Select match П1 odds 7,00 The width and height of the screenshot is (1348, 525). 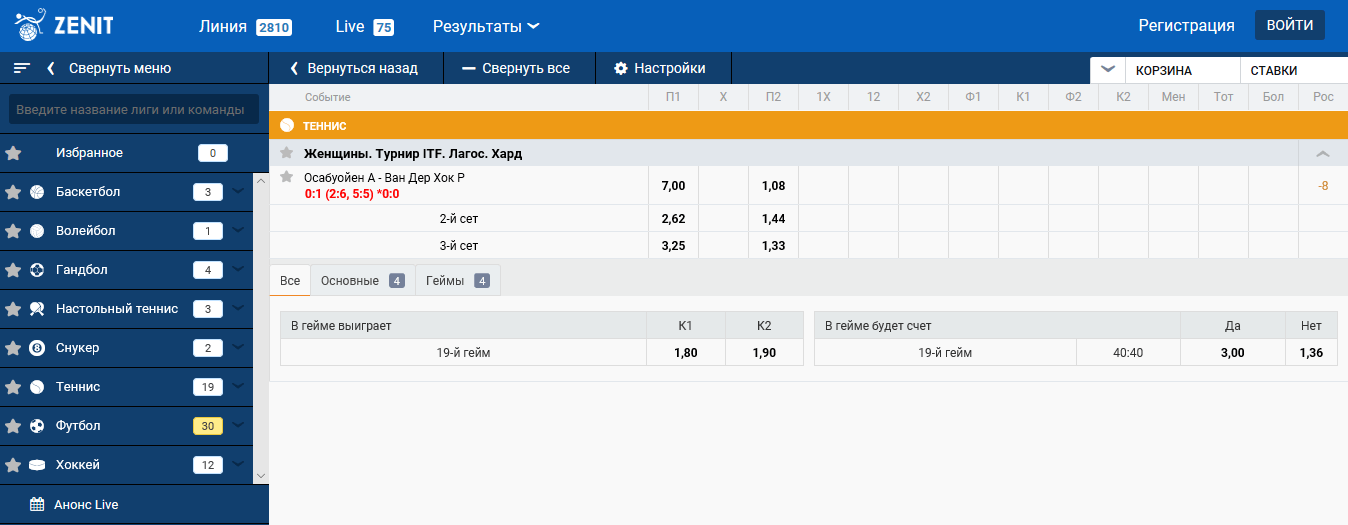(673, 186)
